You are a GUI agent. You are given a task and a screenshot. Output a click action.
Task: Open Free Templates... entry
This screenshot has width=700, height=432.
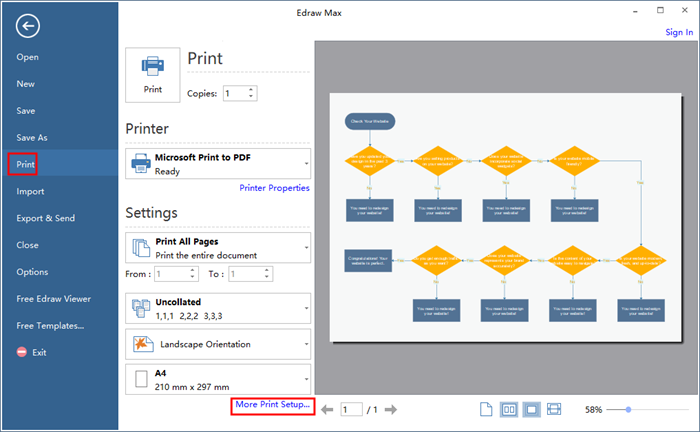(50, 326)
